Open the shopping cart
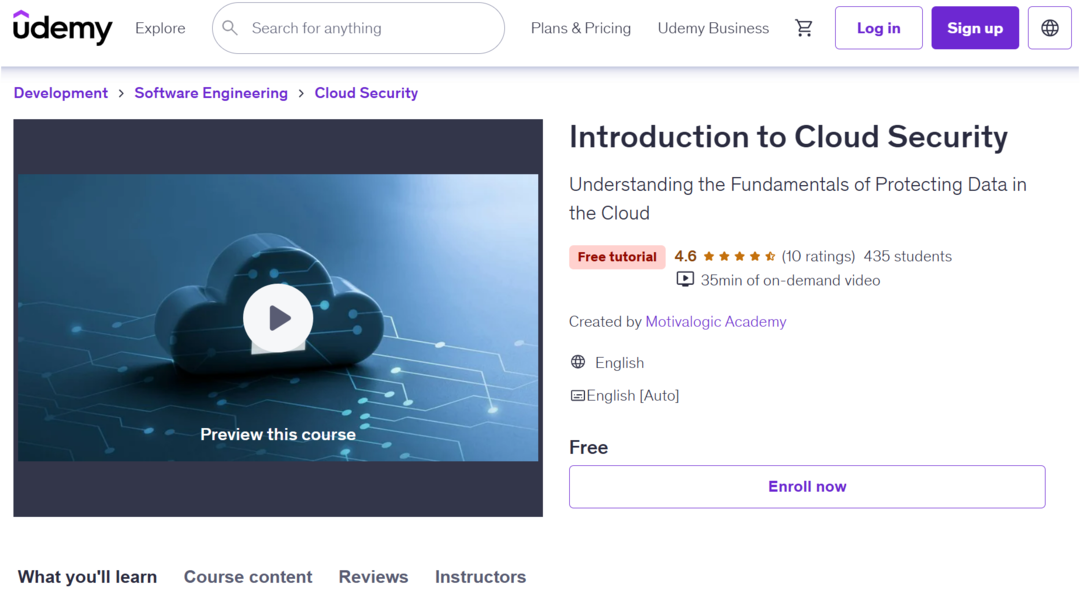 pyautogui.click(x=804, y=28)
